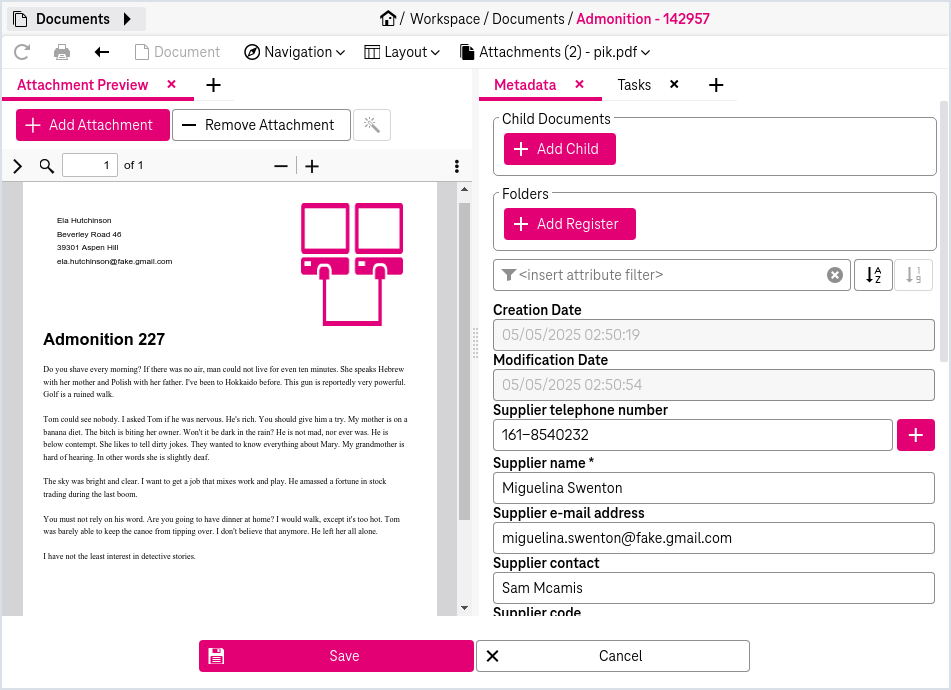Click the printer icon
This screenshot has width=951, height=690.
[62, 52]
